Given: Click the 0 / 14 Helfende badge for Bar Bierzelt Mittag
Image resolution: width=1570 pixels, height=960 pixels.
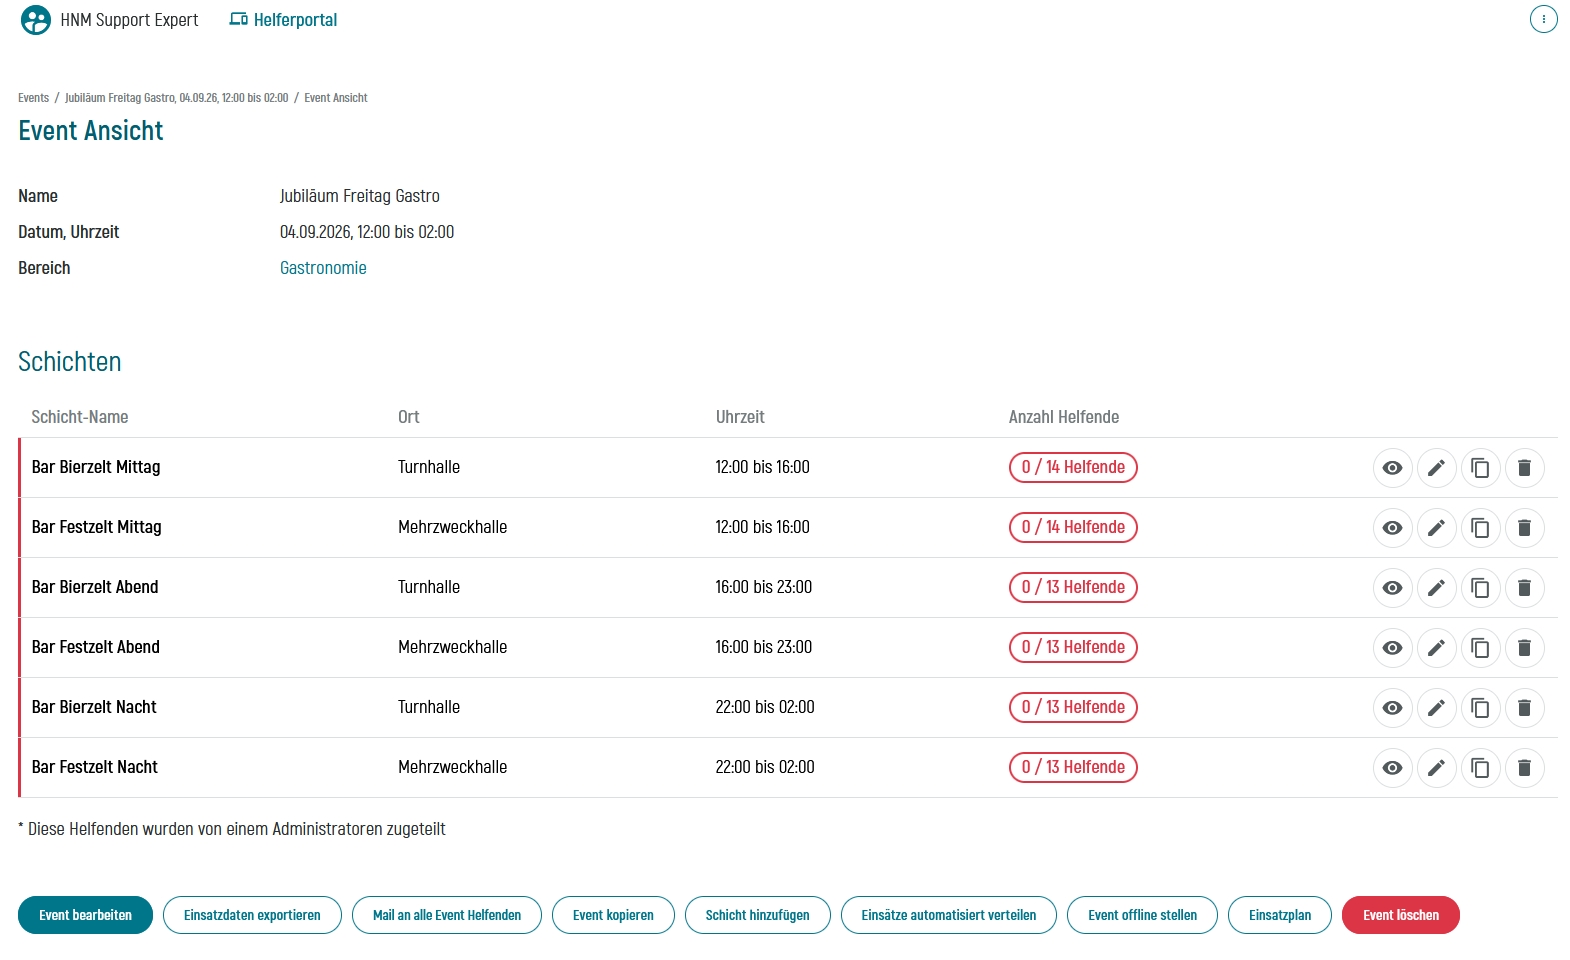Looking at the screenshot, I should [x=1073, y=468].
